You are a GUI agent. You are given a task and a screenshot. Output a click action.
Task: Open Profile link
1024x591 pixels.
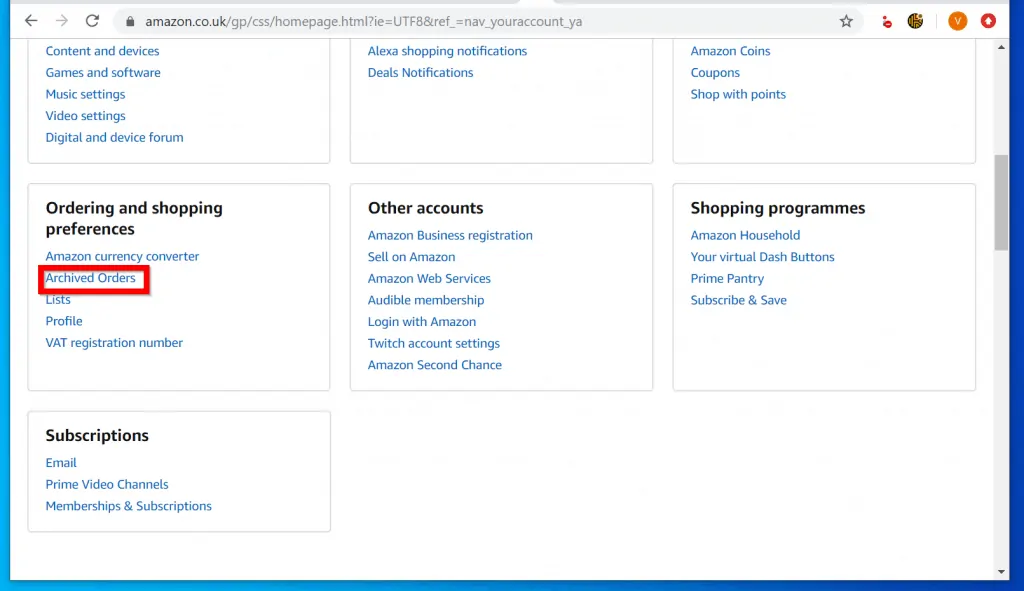[x=64, y=321]
